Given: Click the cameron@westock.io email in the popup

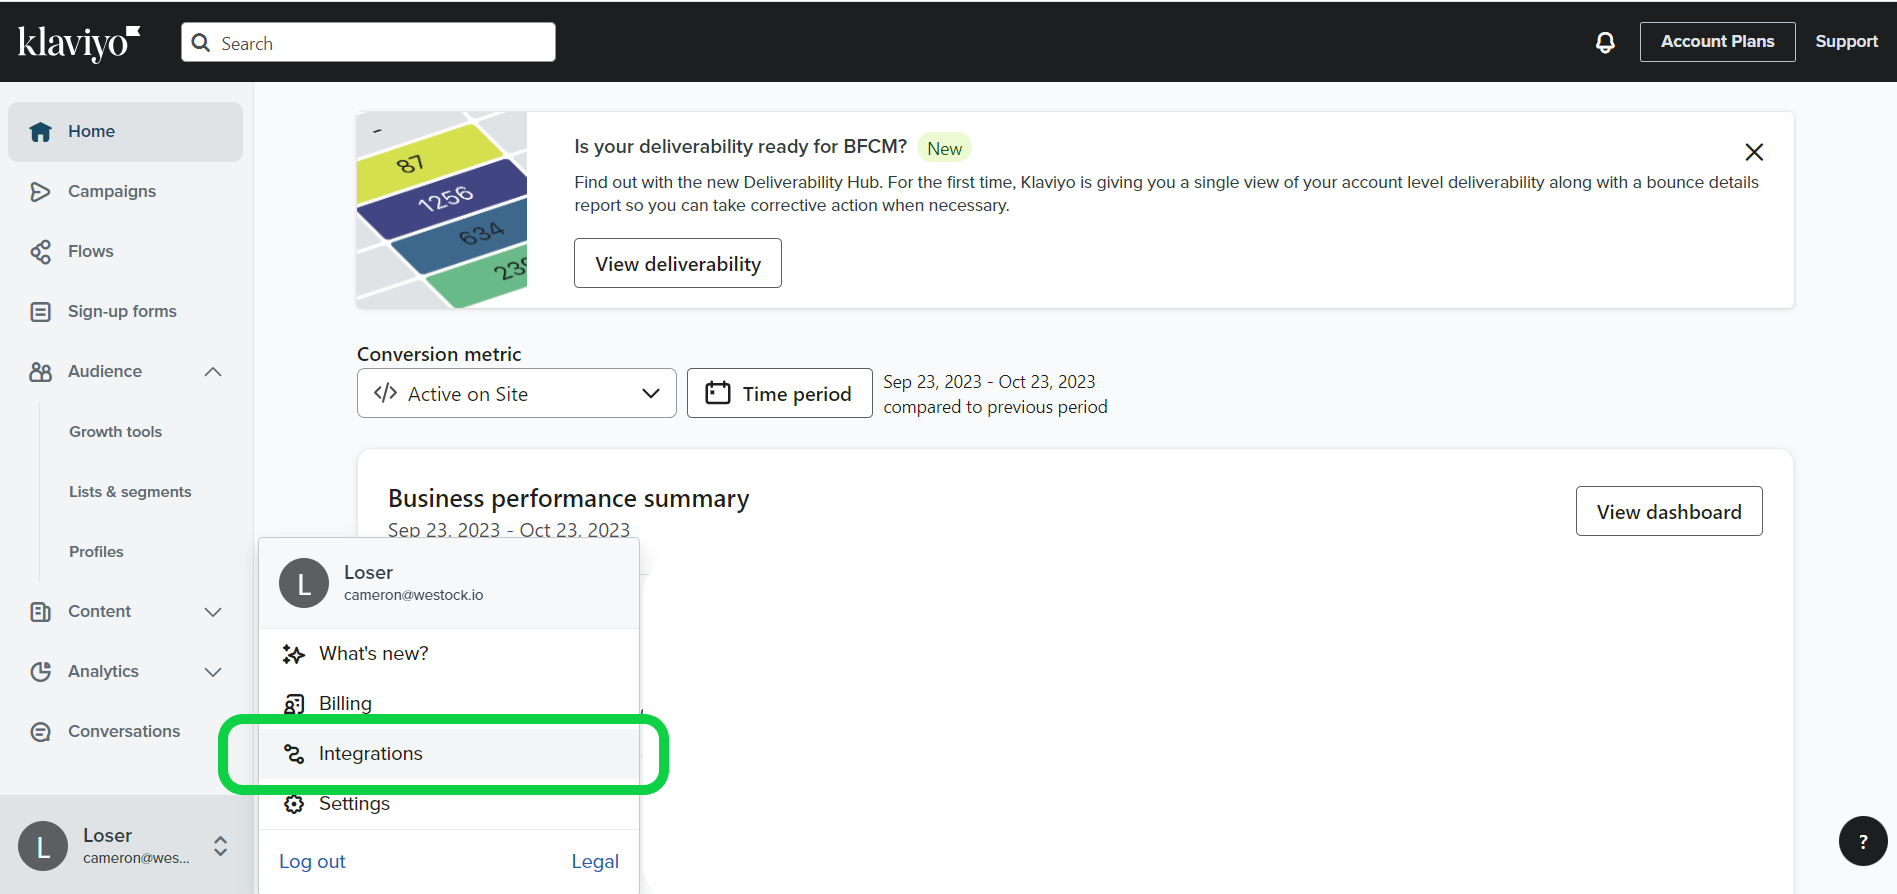Looking at the screenshot, I should coord(414,595).
